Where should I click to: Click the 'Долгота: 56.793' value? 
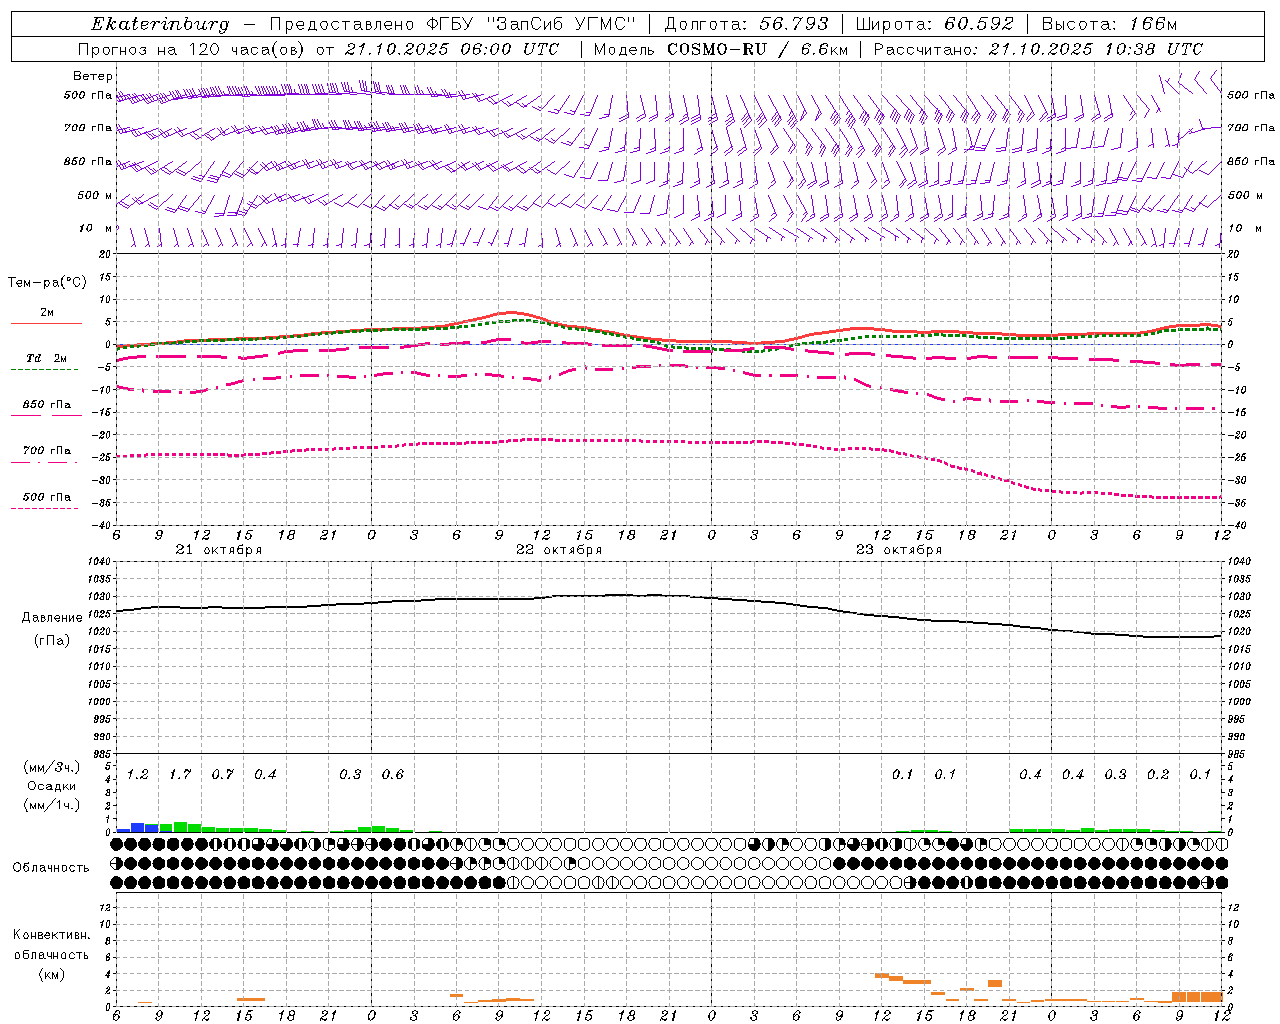tap(746, 24)
